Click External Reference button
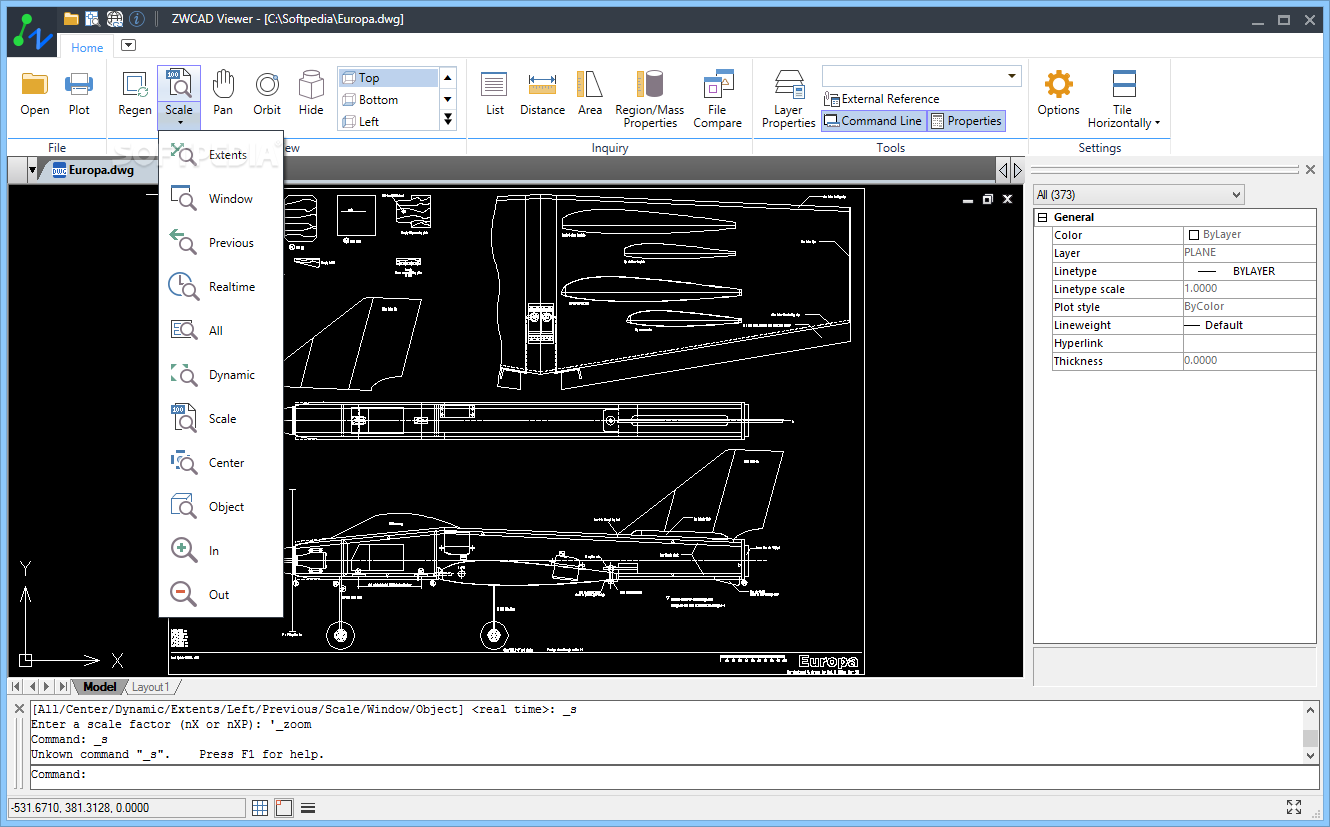1330x827 pixels. point(881,99)
